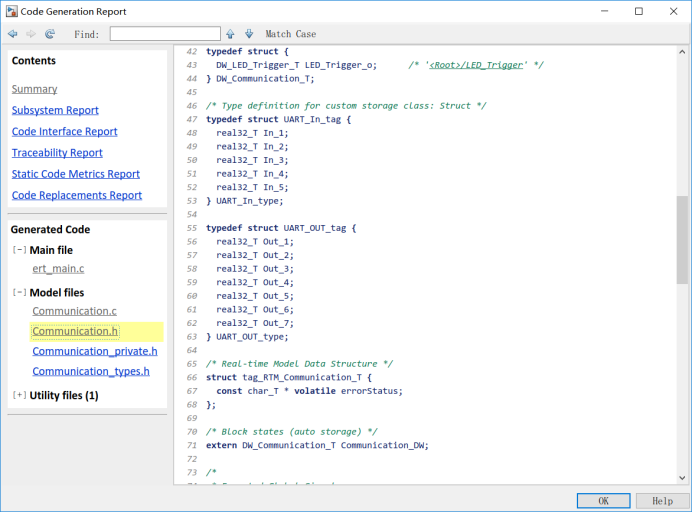Open Communication_types.h header file

point(91,372)
